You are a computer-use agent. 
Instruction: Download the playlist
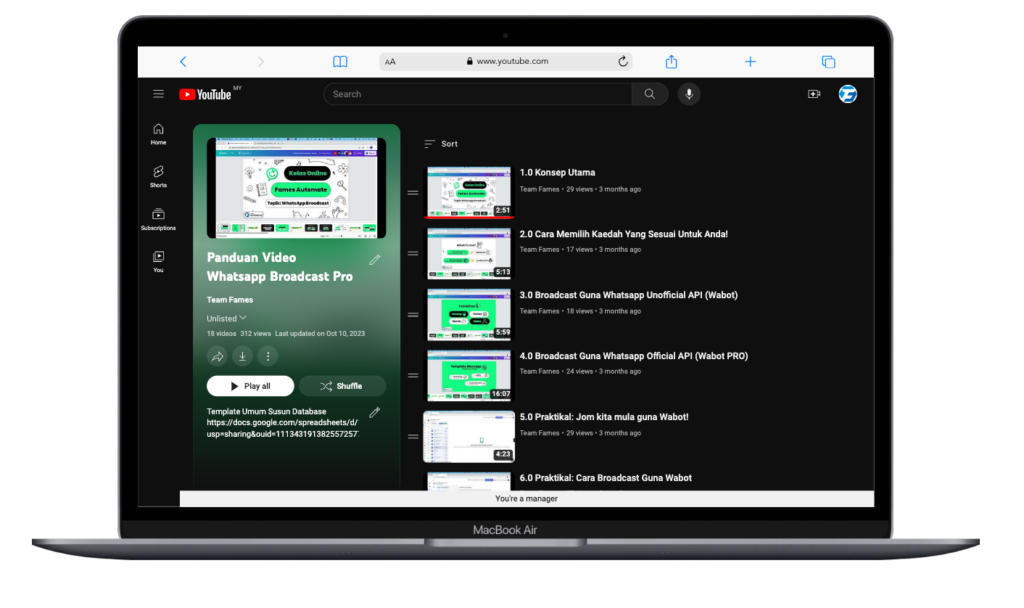click(x=242, y=356)
